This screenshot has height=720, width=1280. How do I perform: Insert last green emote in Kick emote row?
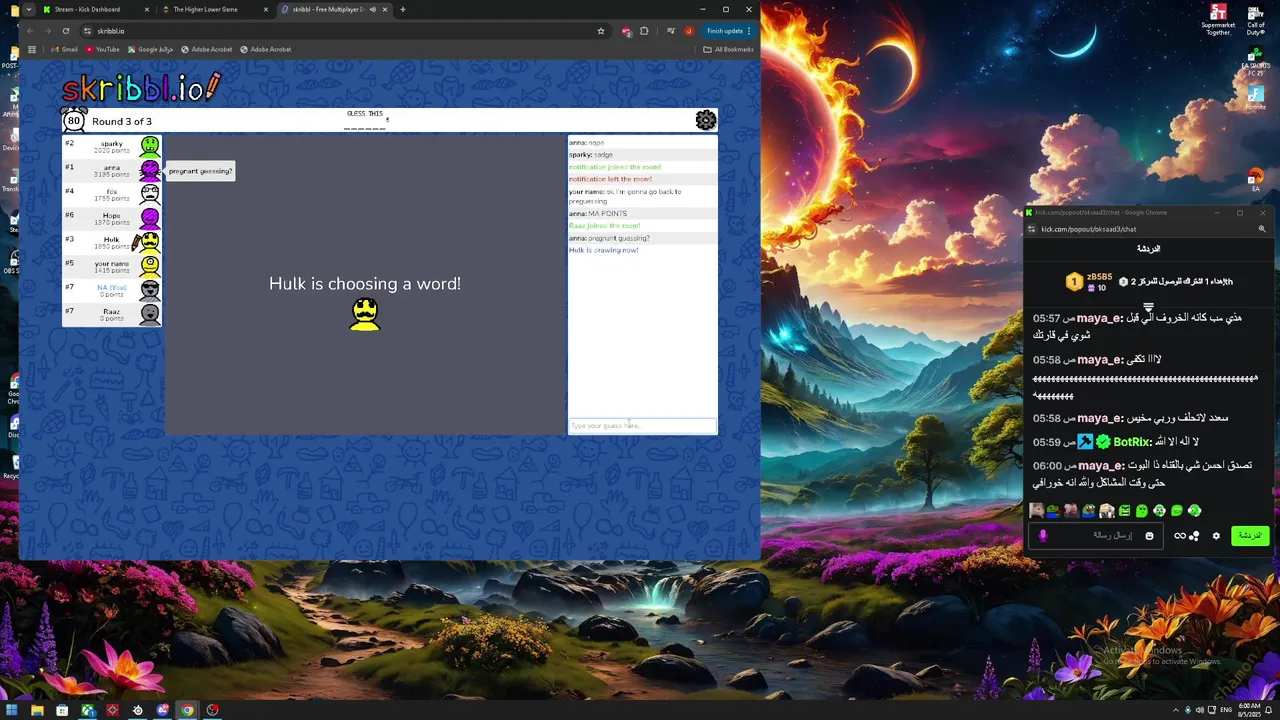pos(1194,511)
